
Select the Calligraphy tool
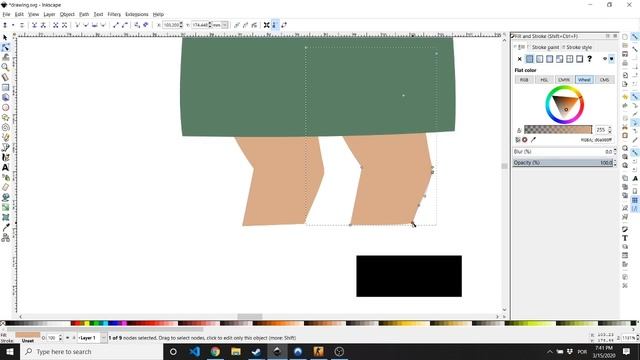pos(5,158)
